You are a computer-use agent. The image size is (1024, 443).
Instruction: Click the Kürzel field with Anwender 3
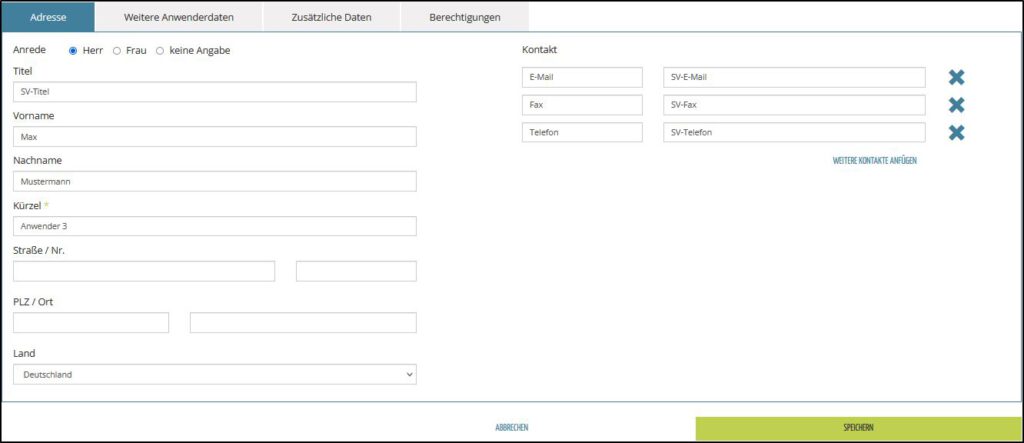pos(215,226)
